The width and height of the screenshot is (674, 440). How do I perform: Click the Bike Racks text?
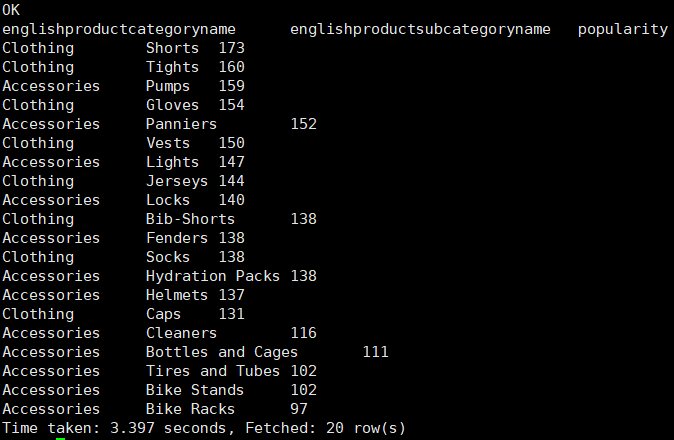pyautogui.click(x=190, y=409)
